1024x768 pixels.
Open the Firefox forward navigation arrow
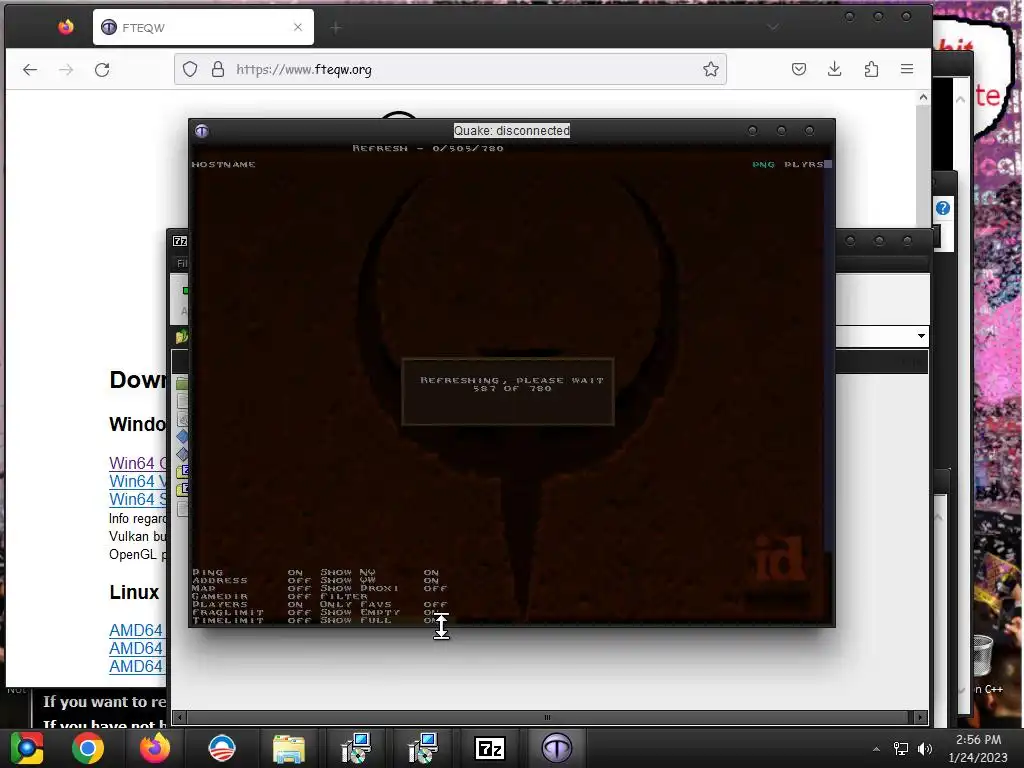point(66,69)
